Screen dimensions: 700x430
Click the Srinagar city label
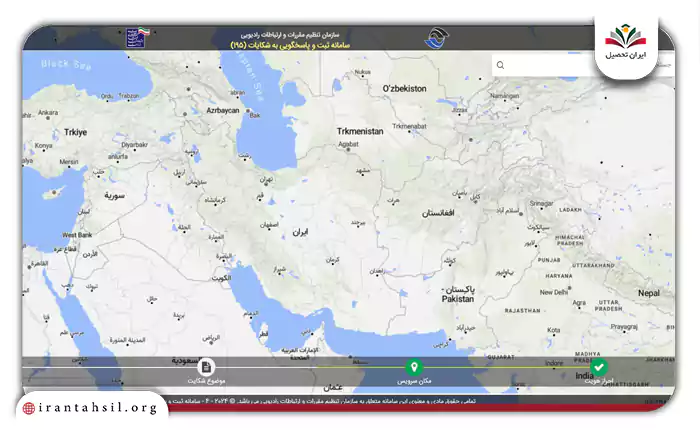[542, 204]
